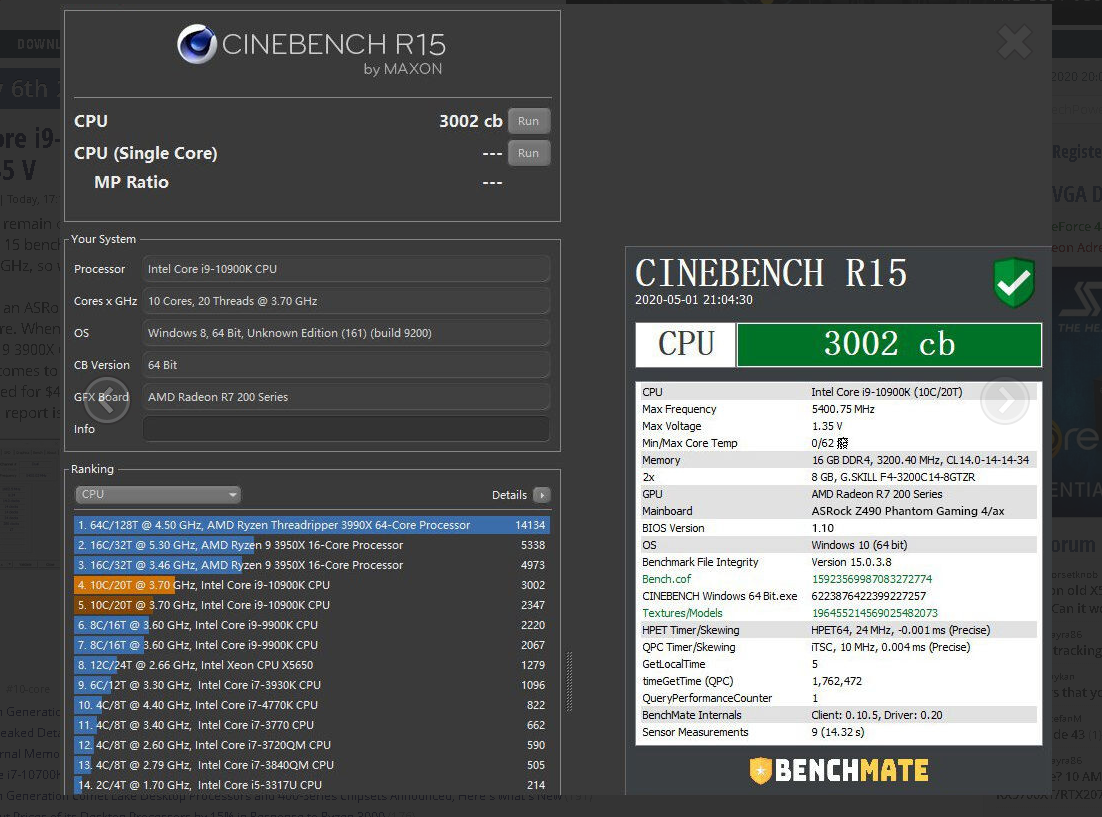This screenshot has height=817, width=1102.
Task: Click the DOWNLOAD nav item in the background
Action: (x=39, y=43)
